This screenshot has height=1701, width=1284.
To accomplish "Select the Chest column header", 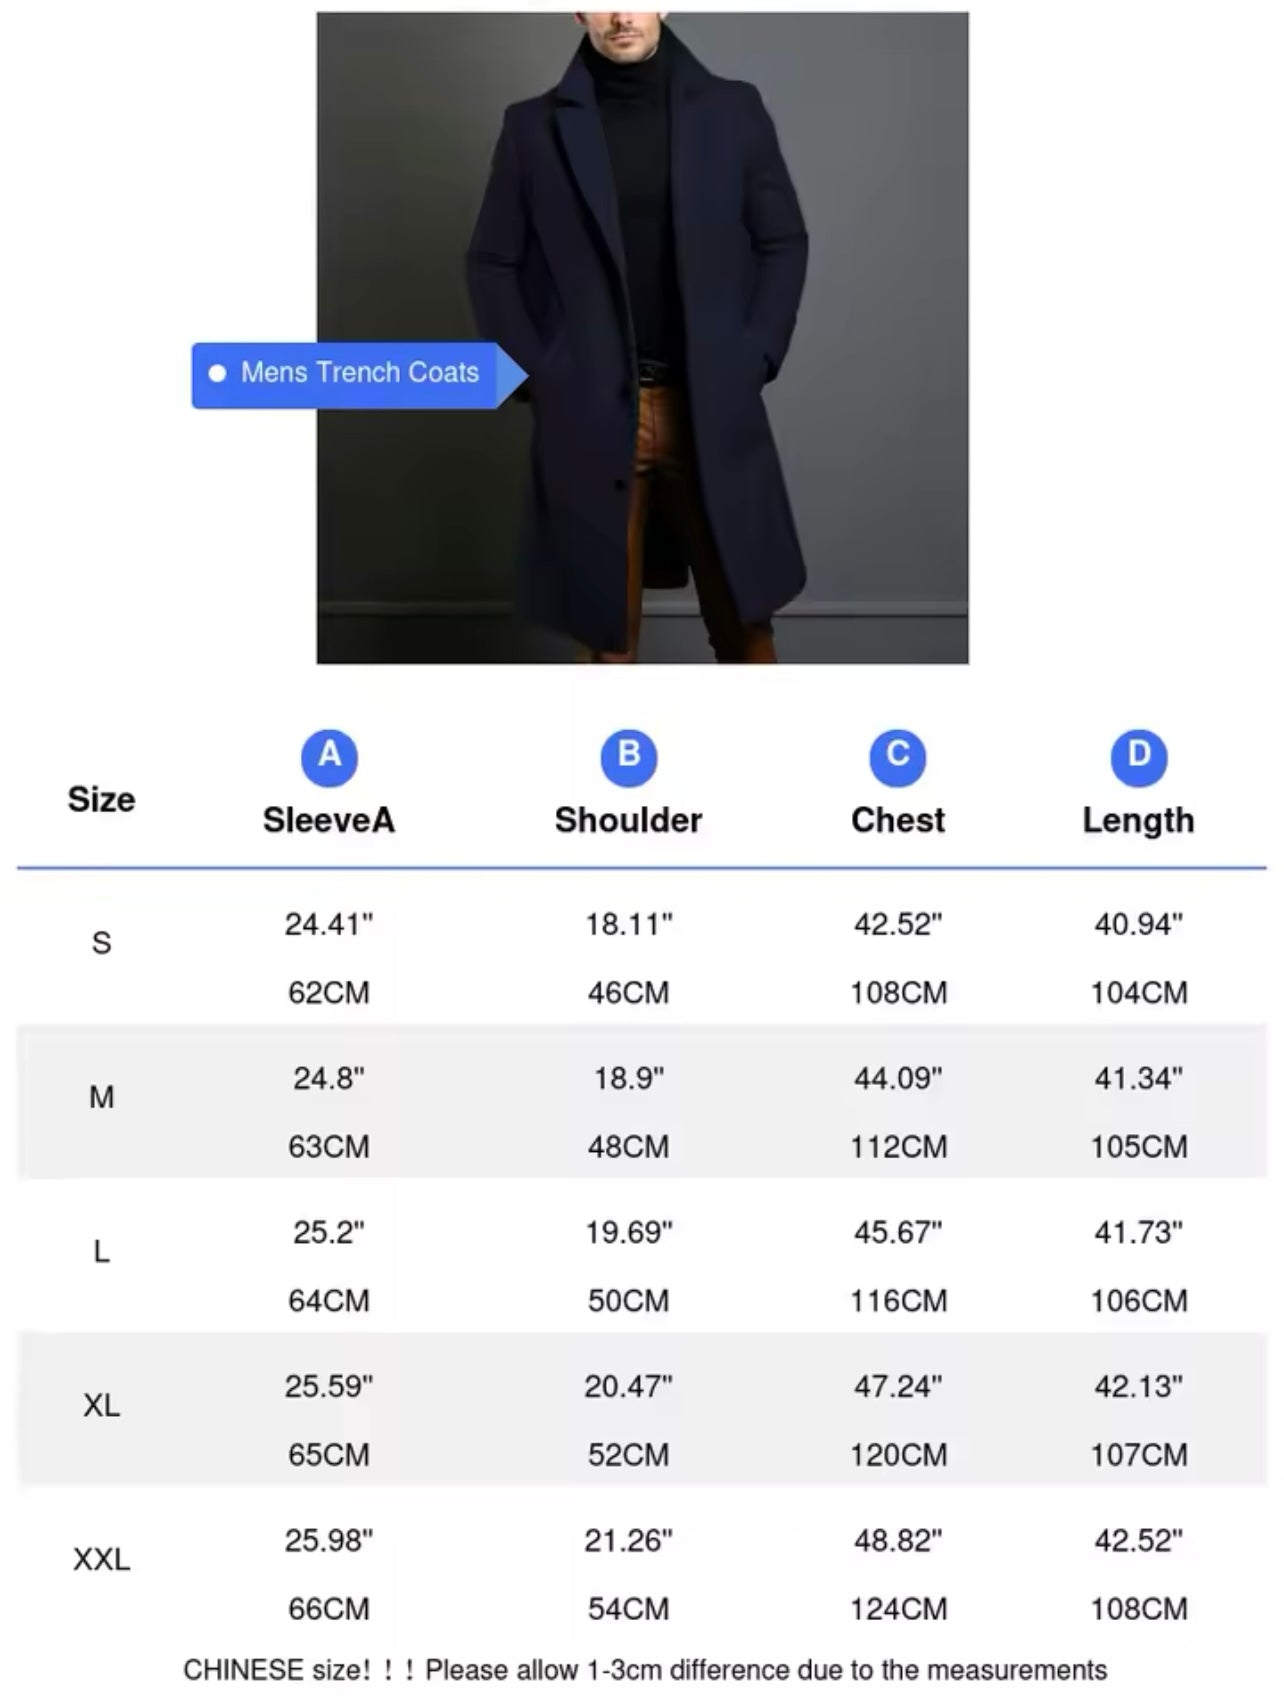I will point(898,820).
